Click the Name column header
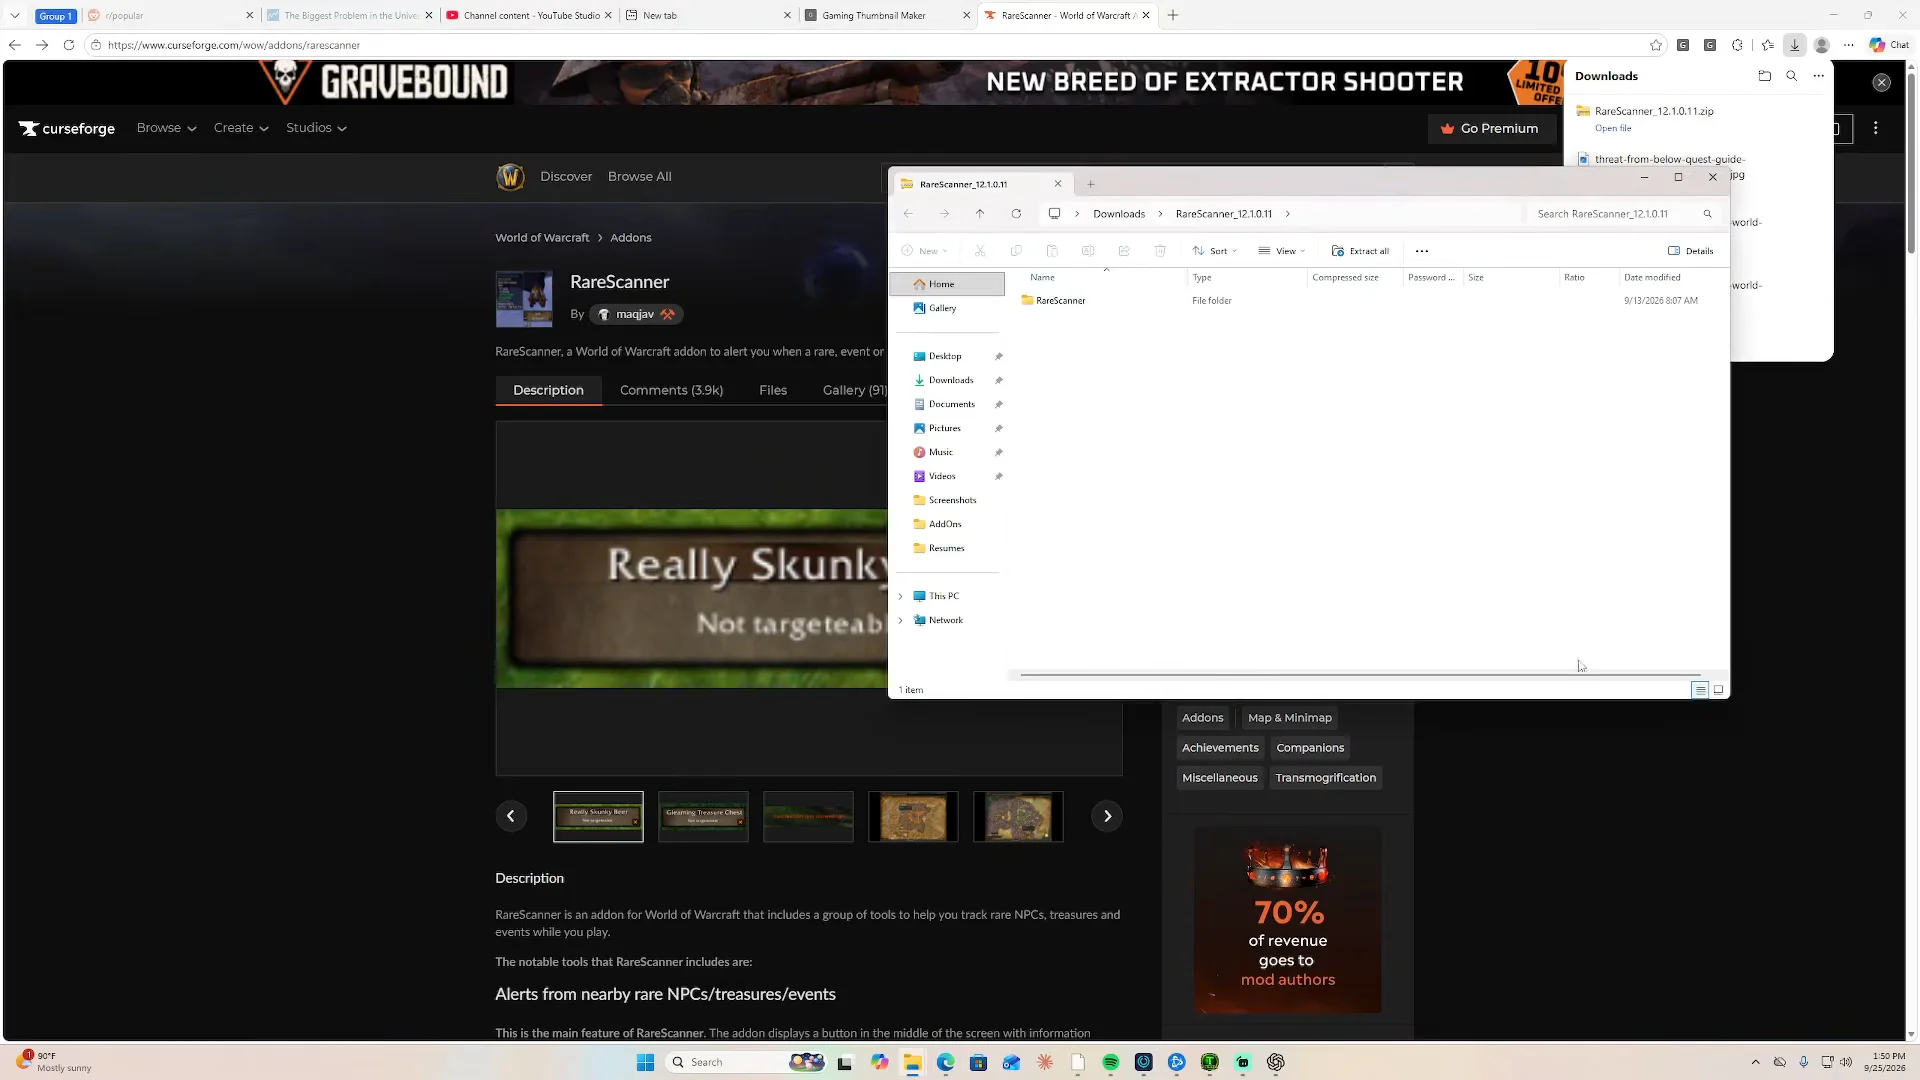 pyautogui.click(x=1043, y=278)
